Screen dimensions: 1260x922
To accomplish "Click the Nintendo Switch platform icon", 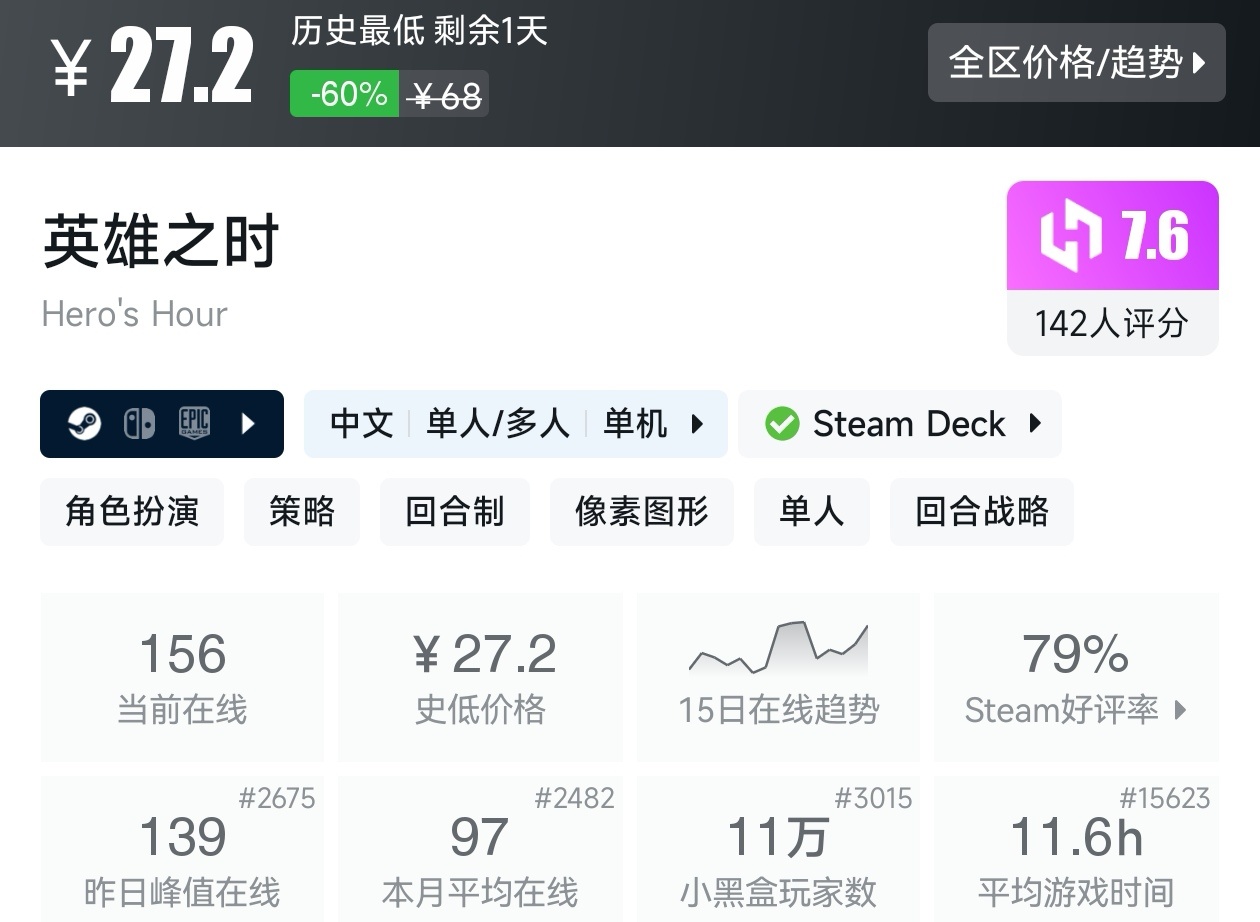I will tap(139, 424).
